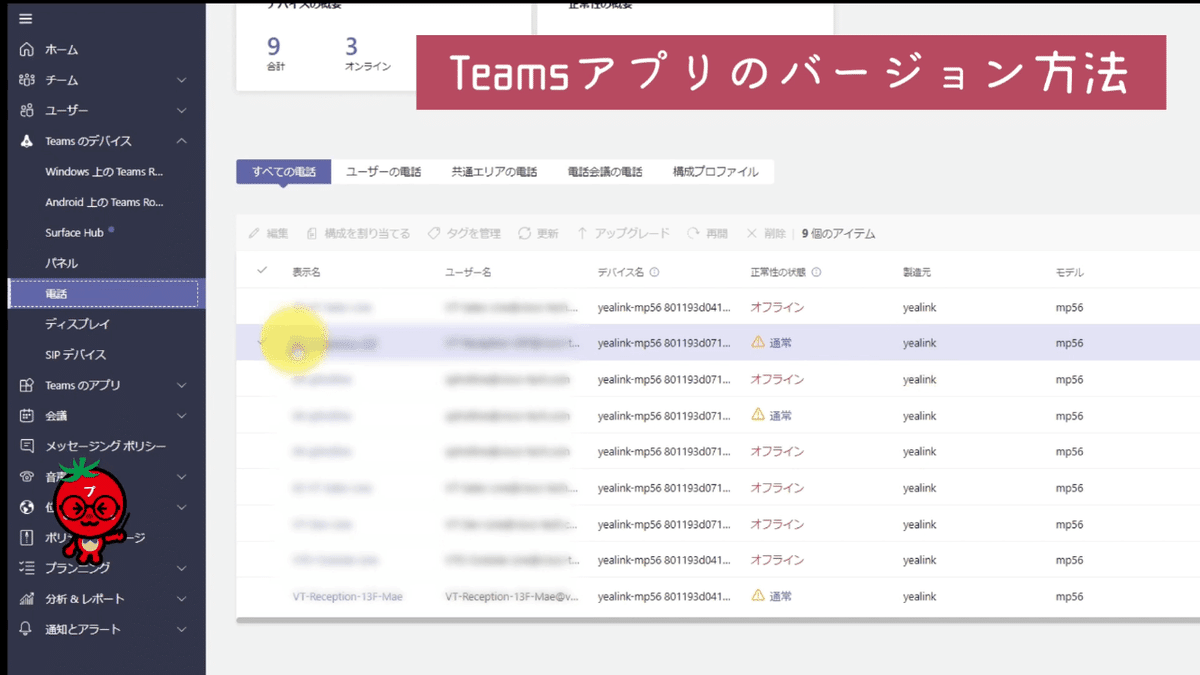Expand the ユーザー menu chevron
1200x675 pixels.
181,110
